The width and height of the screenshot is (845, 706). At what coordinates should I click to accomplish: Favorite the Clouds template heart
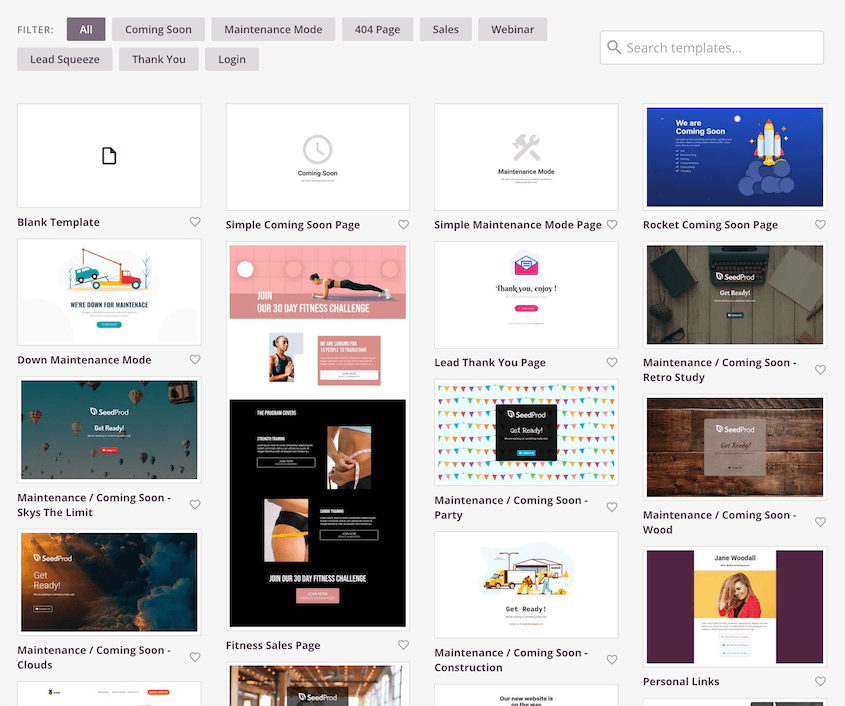(x=195, y=656)
